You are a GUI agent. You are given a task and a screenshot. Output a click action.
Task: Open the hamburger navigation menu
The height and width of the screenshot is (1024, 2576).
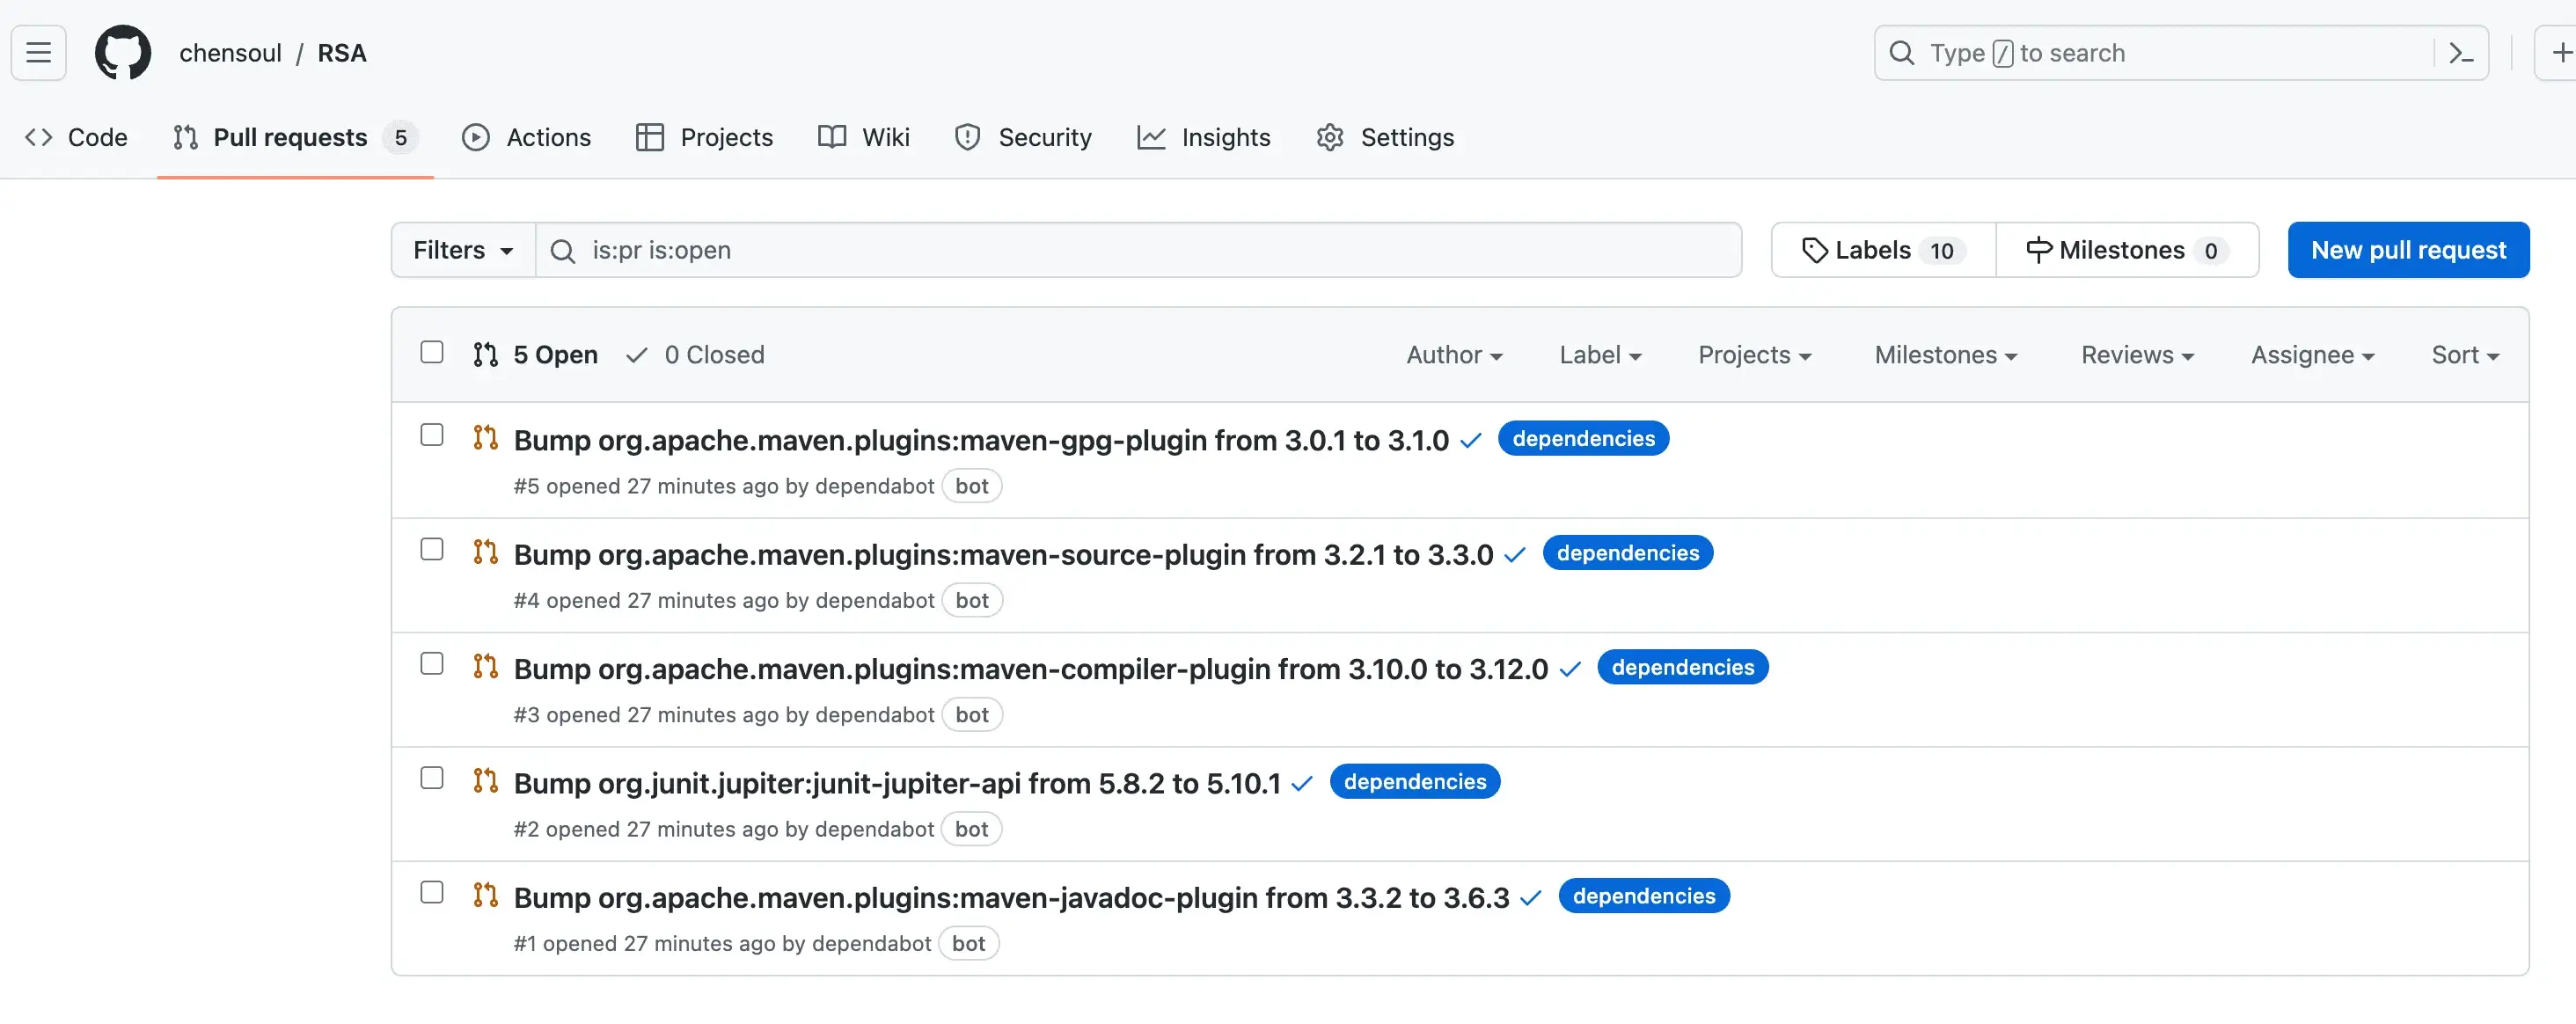[38, 53]
